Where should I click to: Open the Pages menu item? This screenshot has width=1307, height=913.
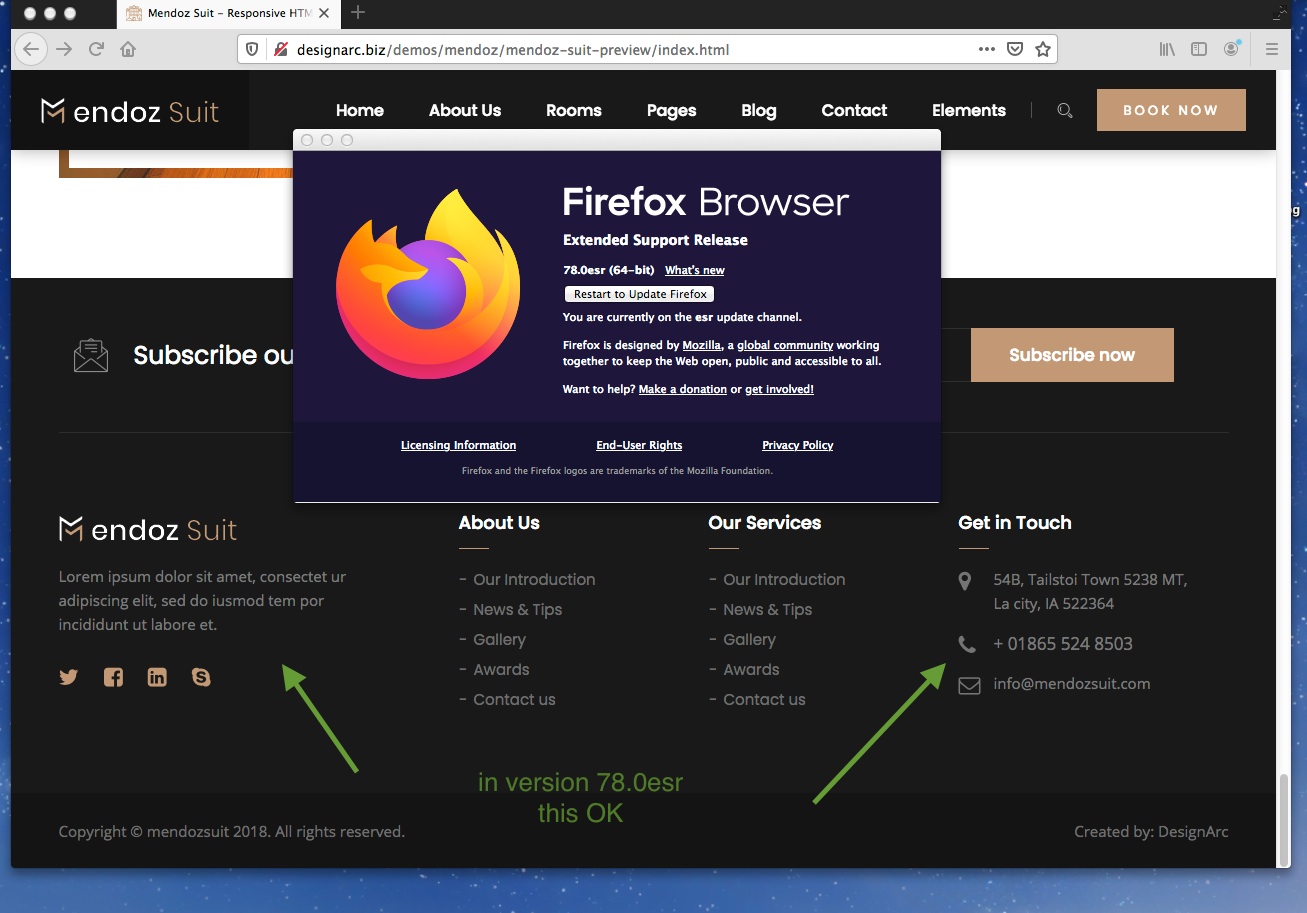[x=672, y=111]
